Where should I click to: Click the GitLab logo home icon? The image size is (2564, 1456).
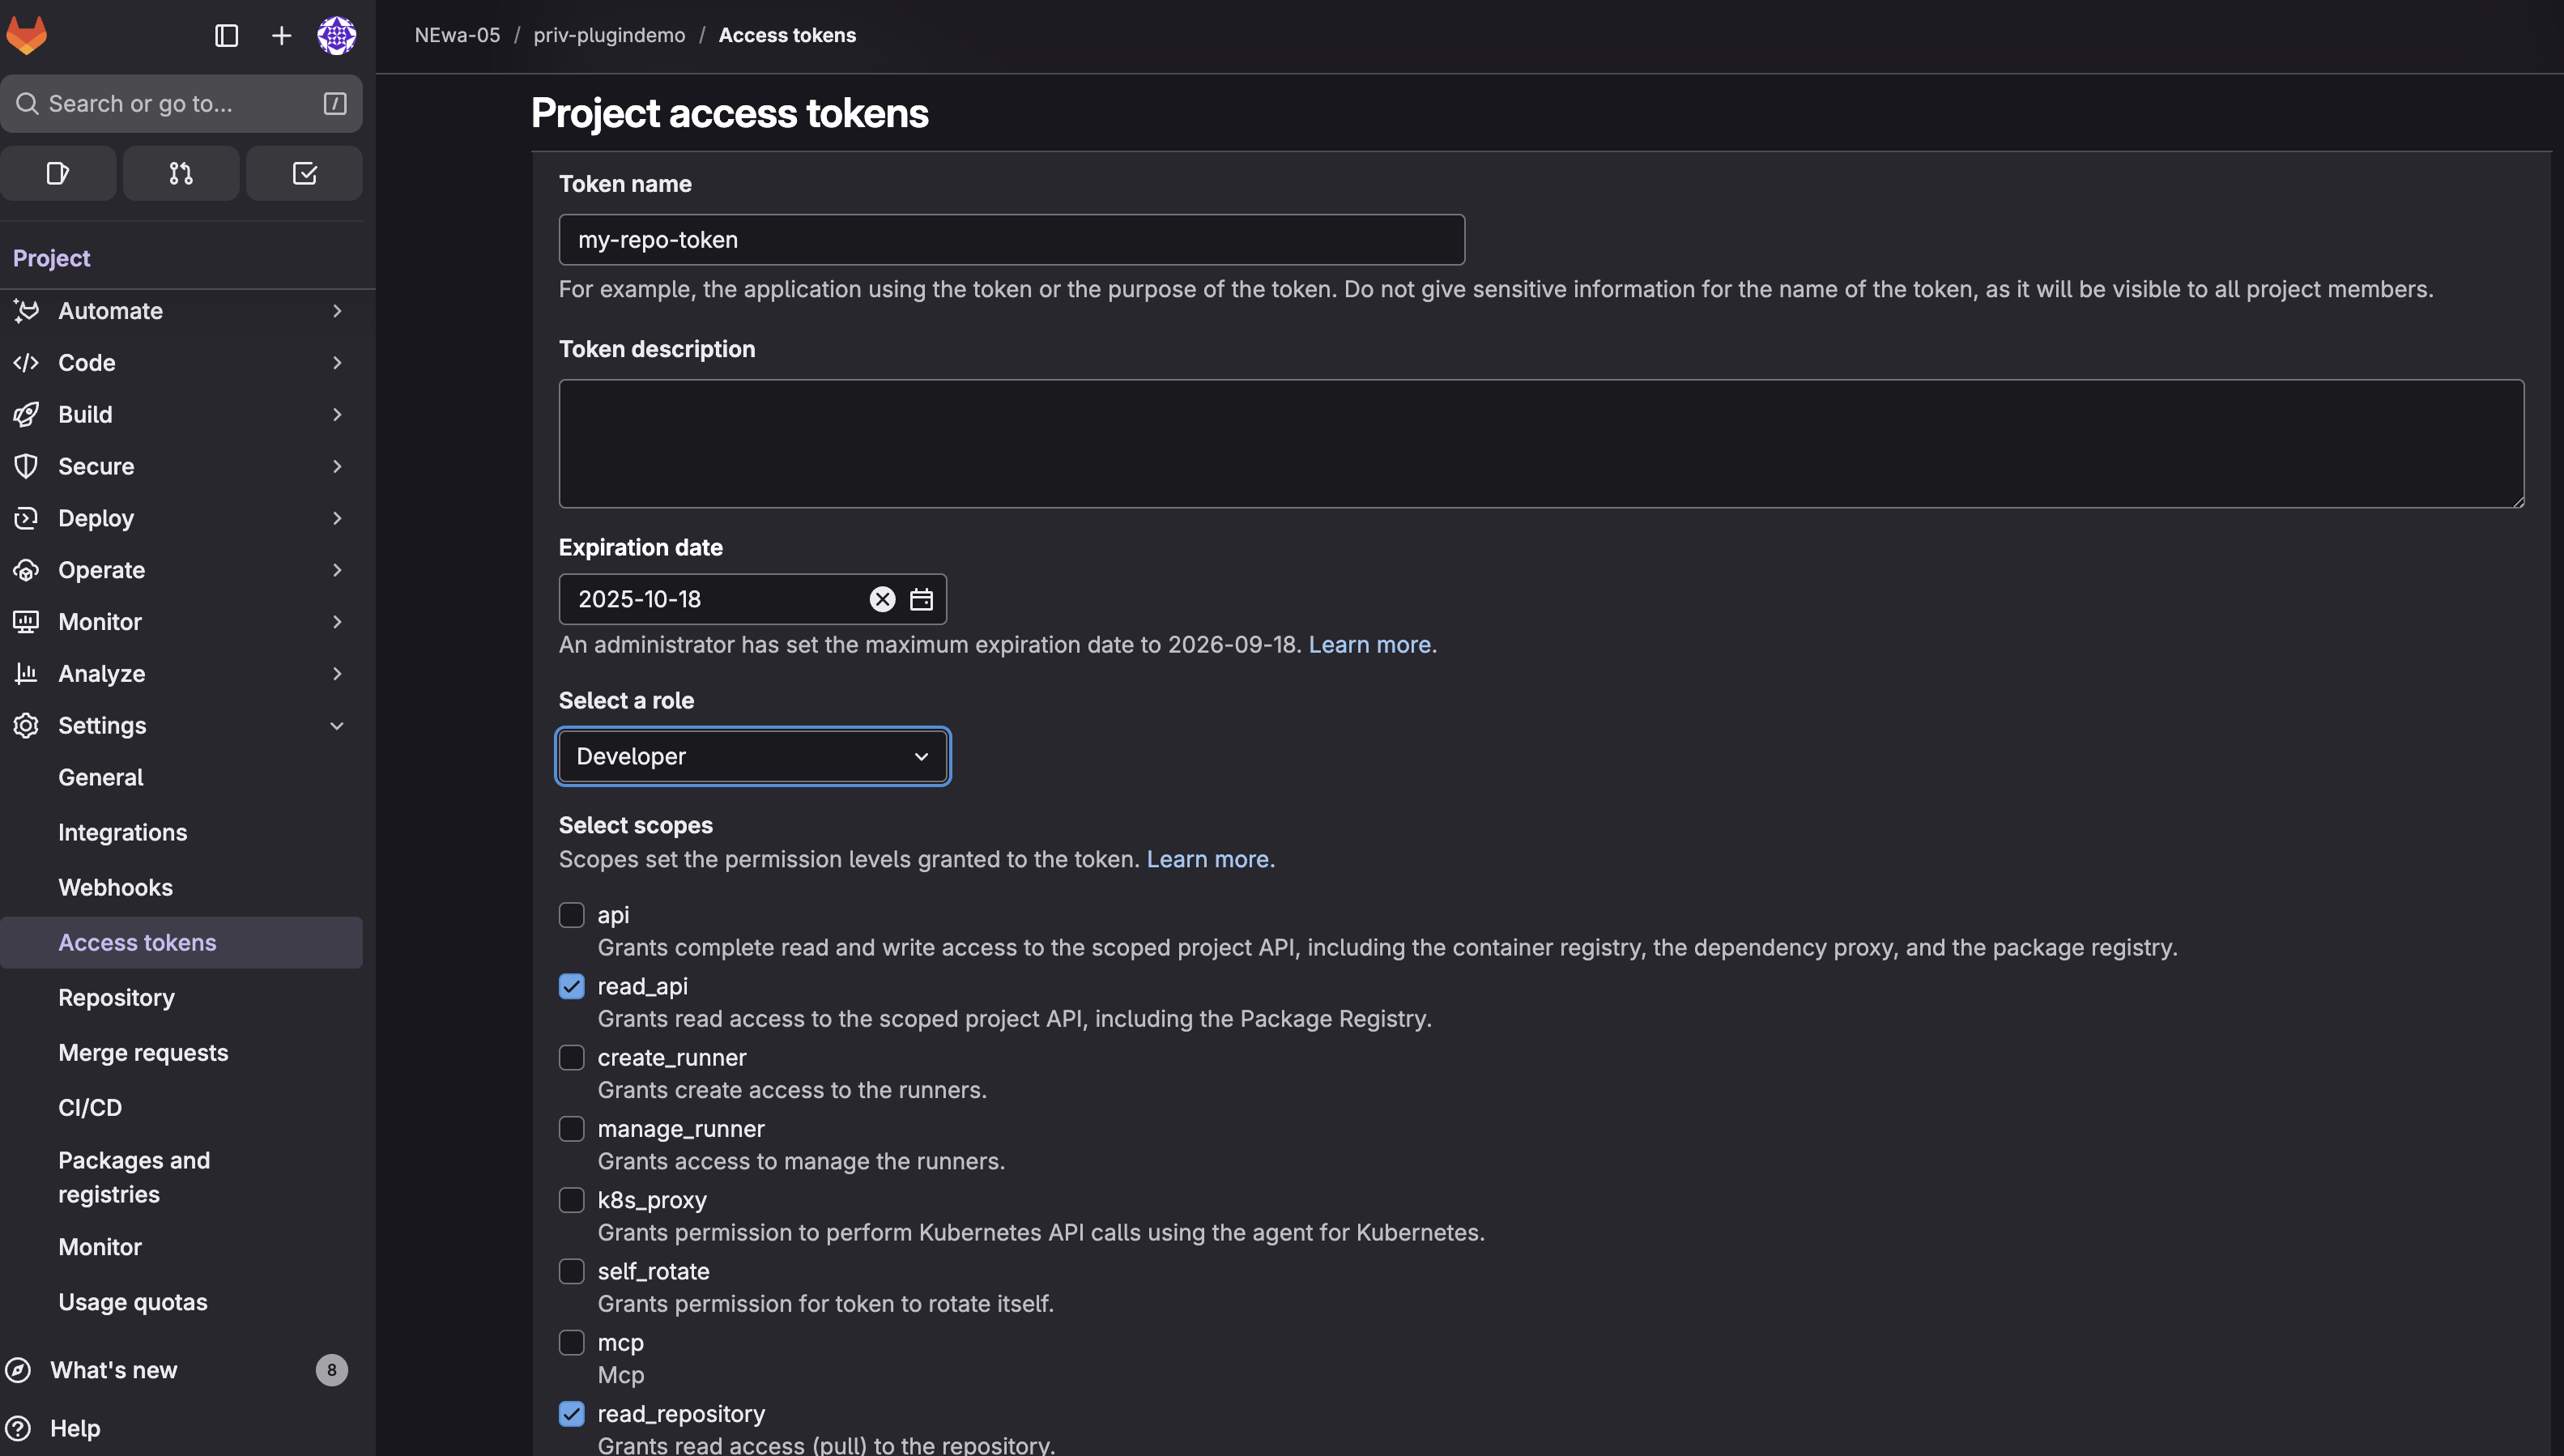click(27, 35)
